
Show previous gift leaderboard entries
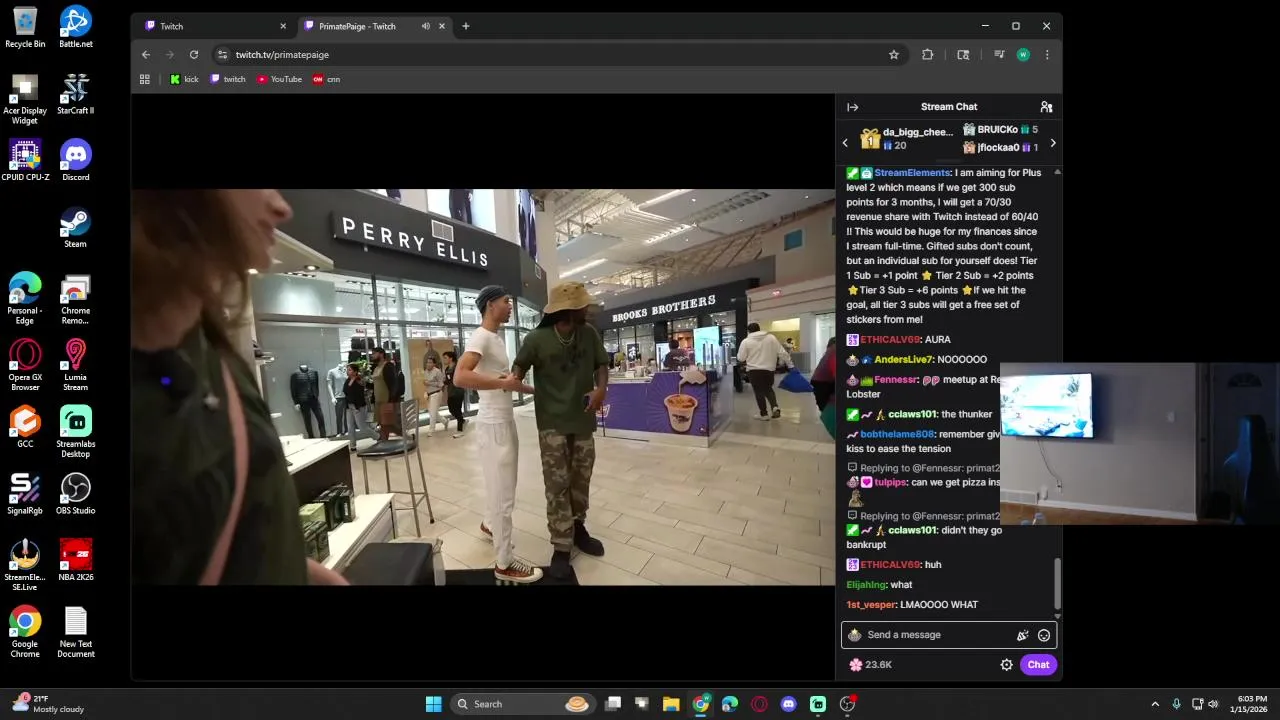(845, 143)
